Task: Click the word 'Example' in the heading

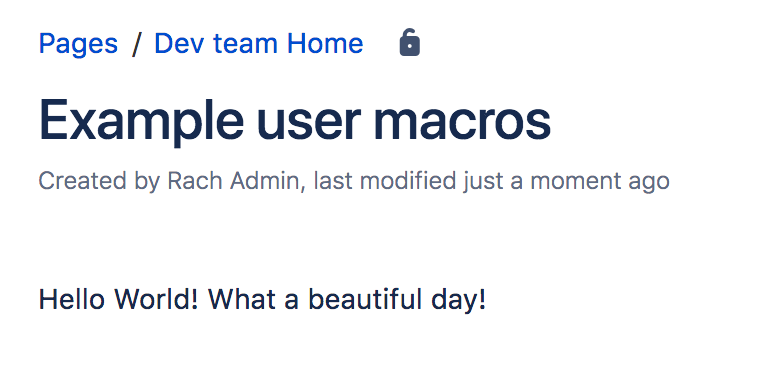Action: pos(141,122)
